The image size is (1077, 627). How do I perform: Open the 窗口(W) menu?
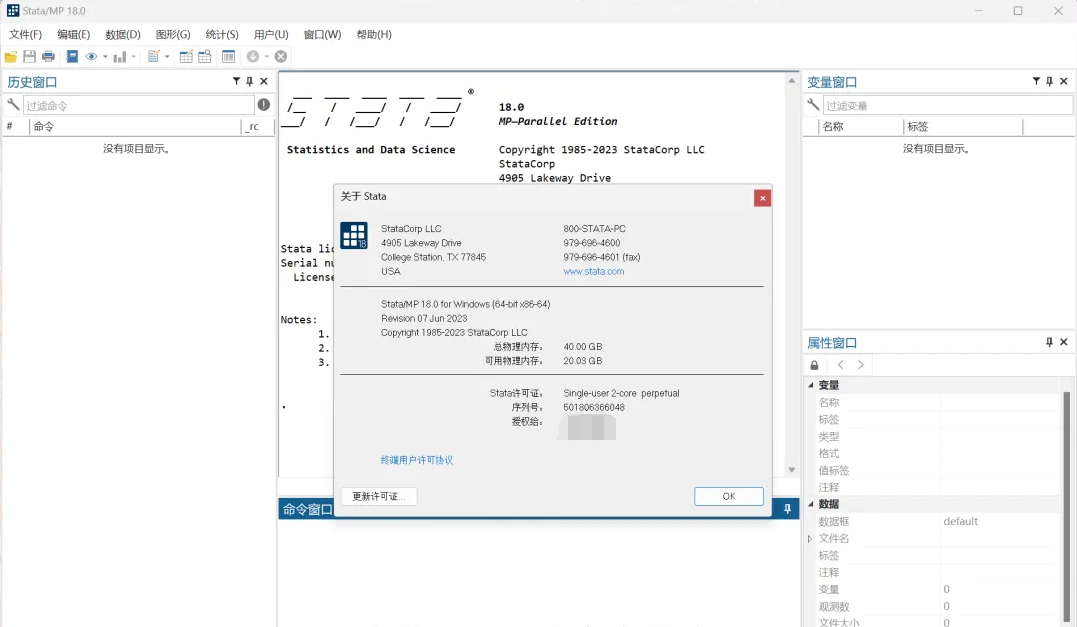(x=322, y=34)
